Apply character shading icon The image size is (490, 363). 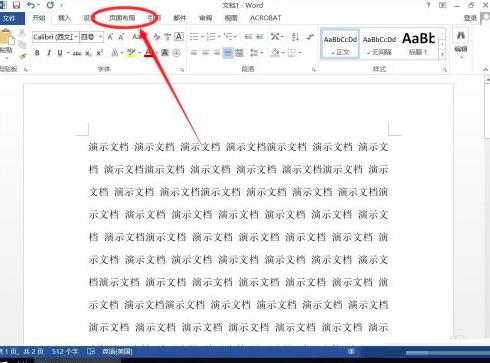tap(165, 53)
